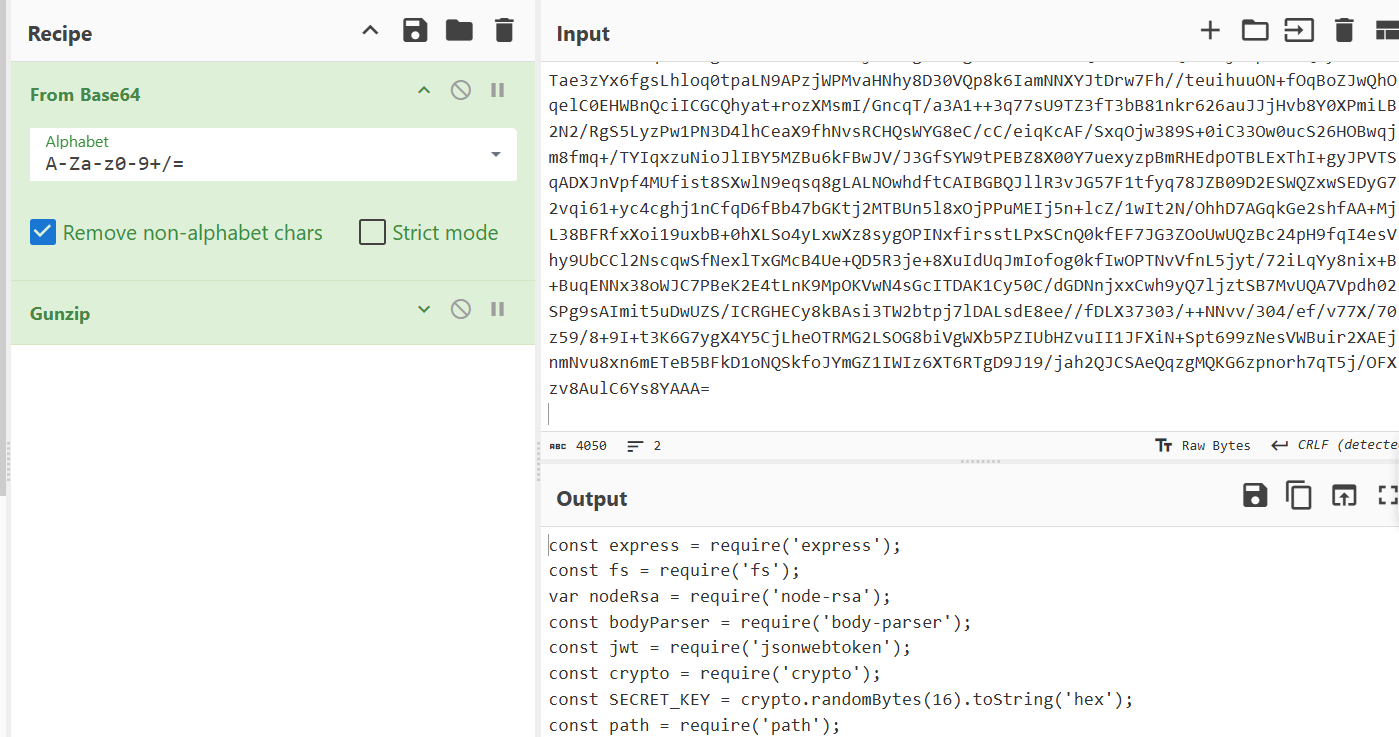
Task: Open folder as input
Action: (x=1255, y=30)
